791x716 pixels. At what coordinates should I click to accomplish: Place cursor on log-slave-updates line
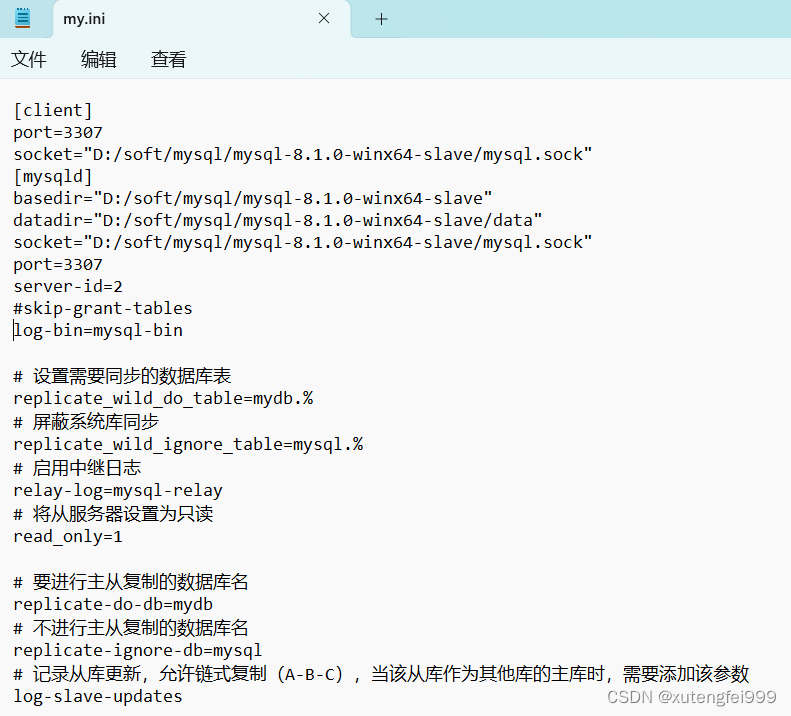pyautogui.click(x=97, y=696)
